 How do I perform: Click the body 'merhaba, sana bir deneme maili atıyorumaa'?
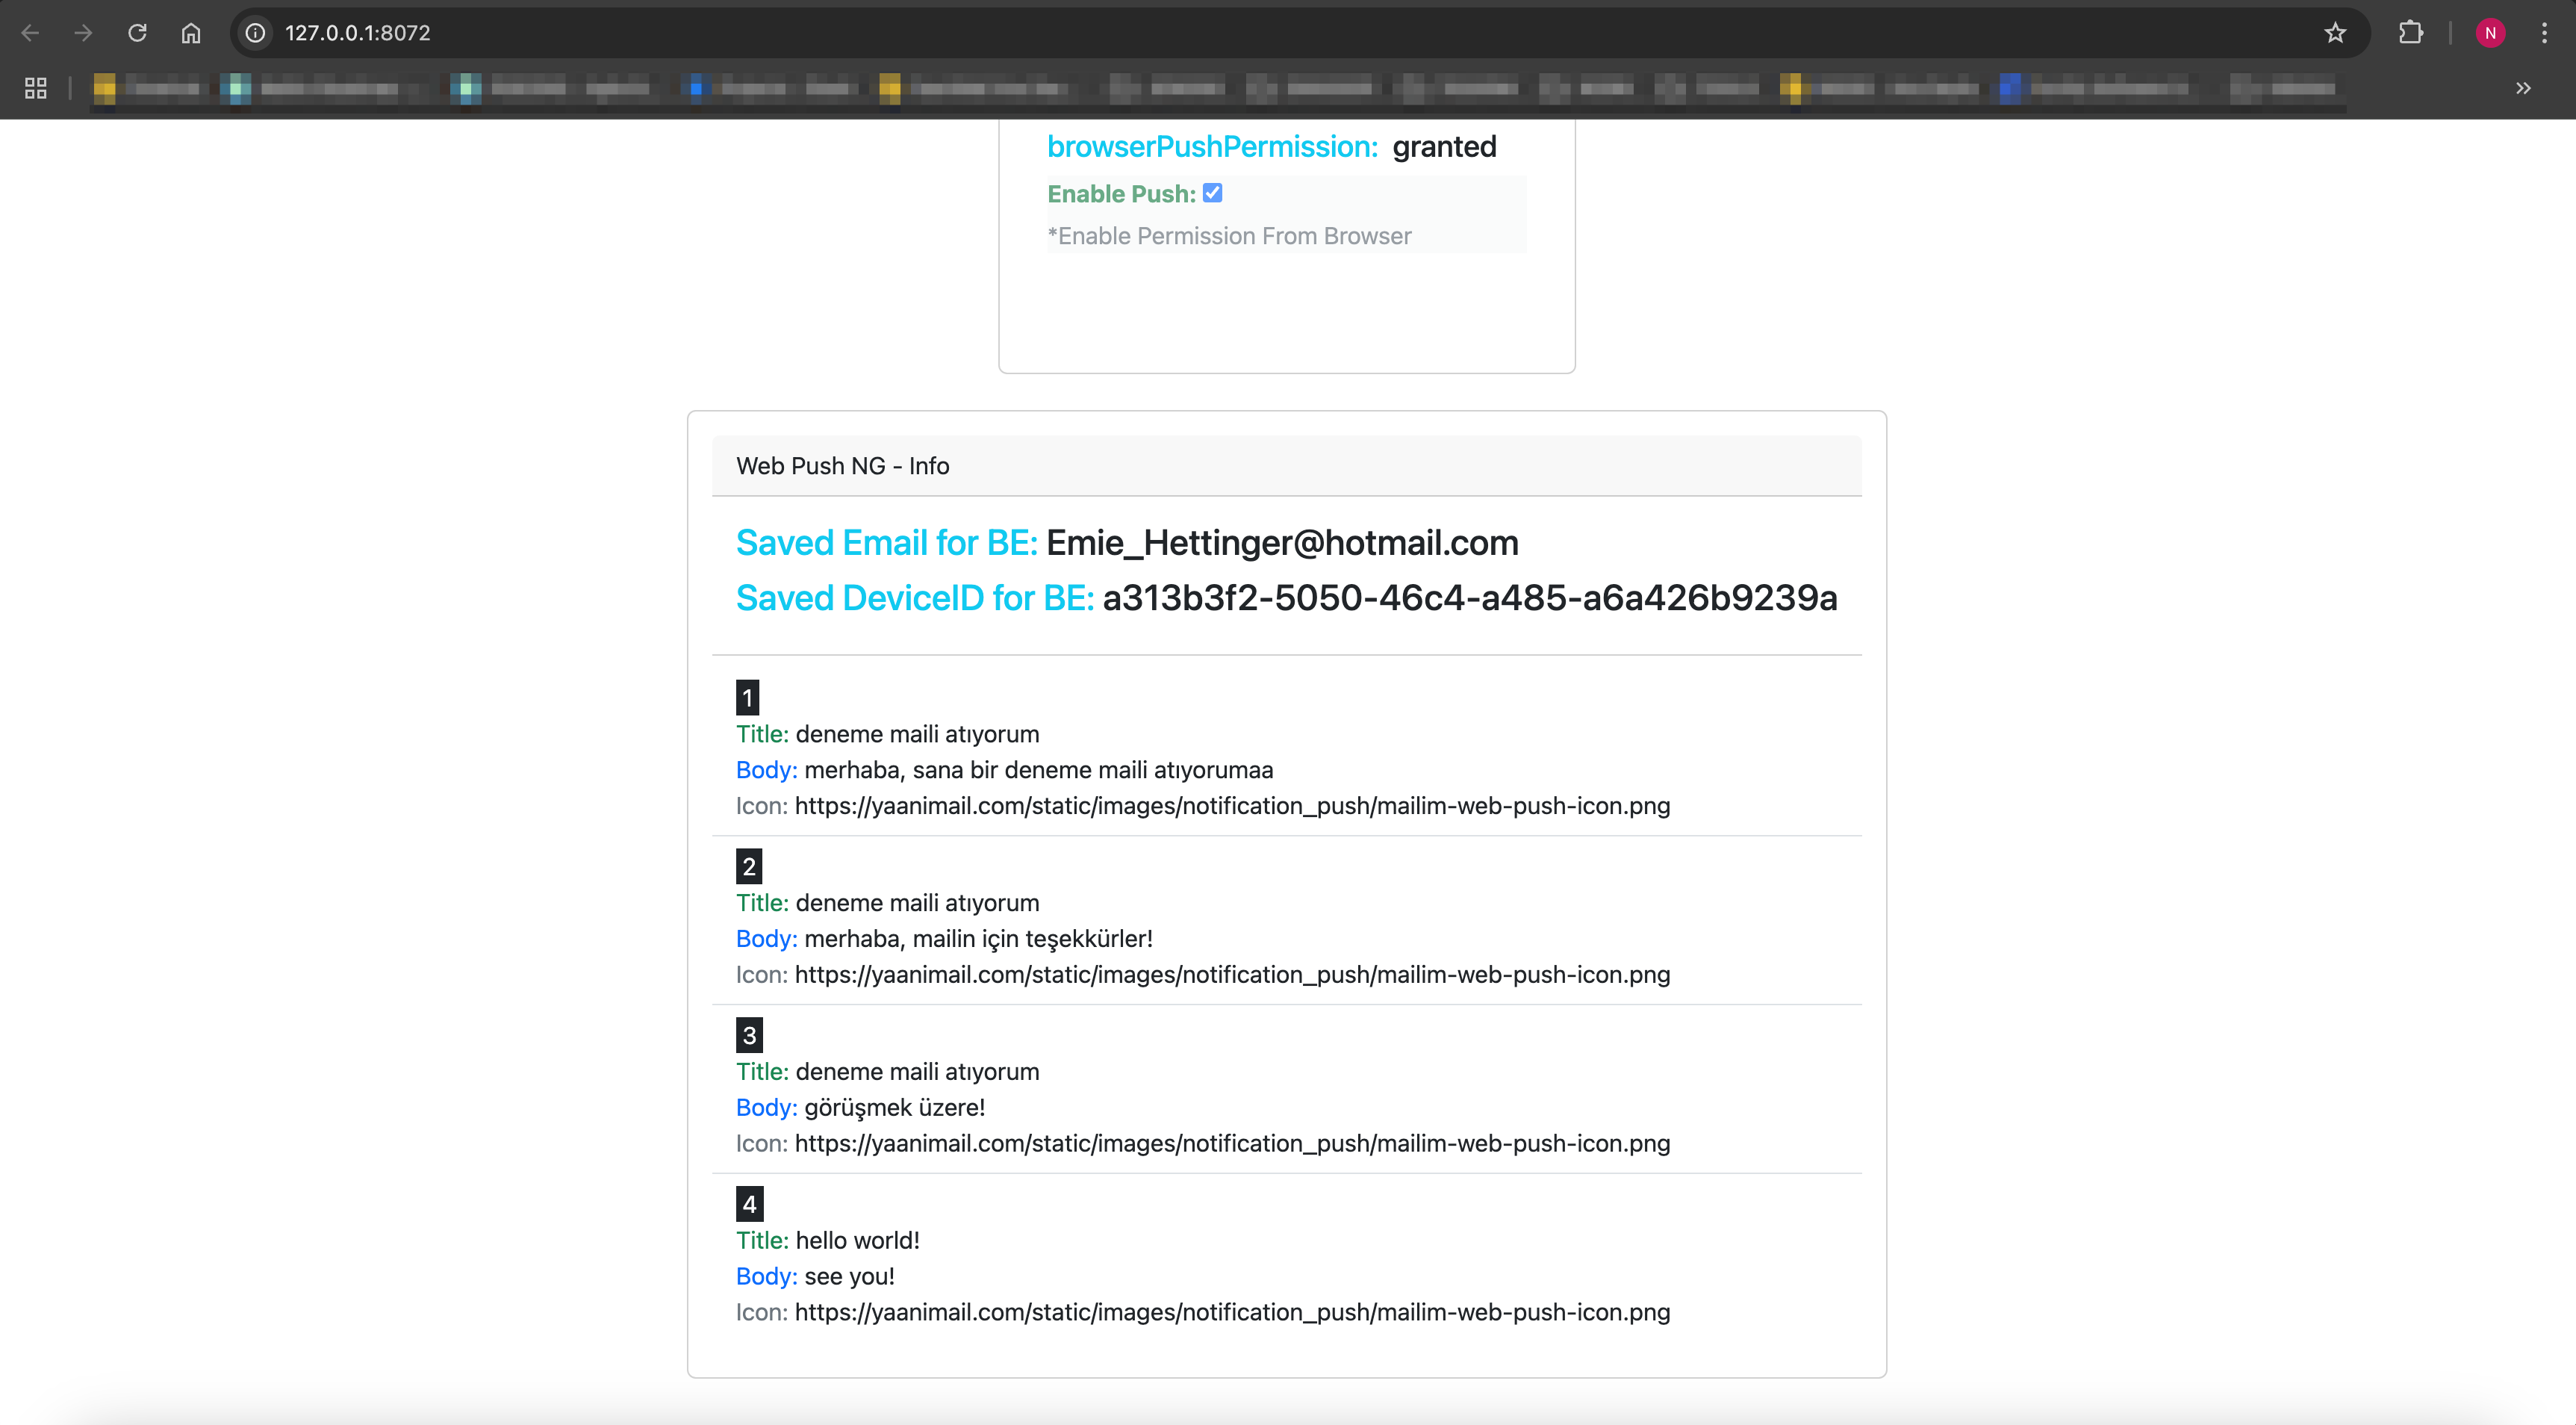pyautogui.click(x=1038, y=770)
